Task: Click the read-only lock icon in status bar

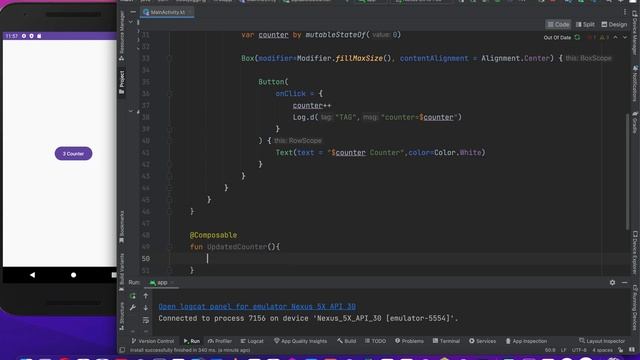Action: click(620, 350)
